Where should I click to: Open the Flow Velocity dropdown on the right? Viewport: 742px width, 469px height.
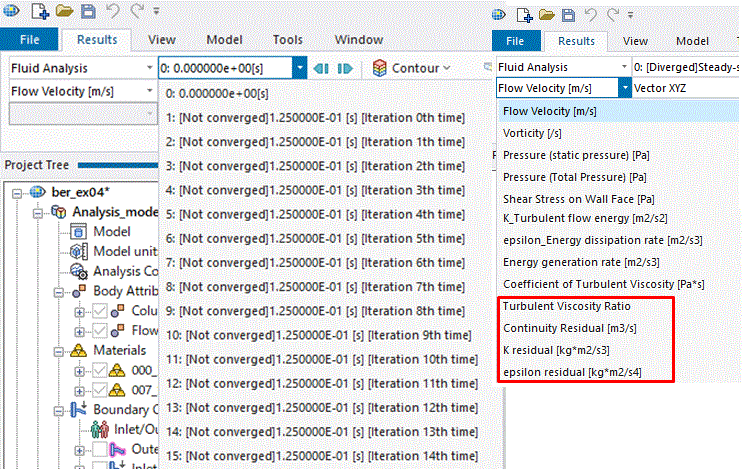point(624,88)
